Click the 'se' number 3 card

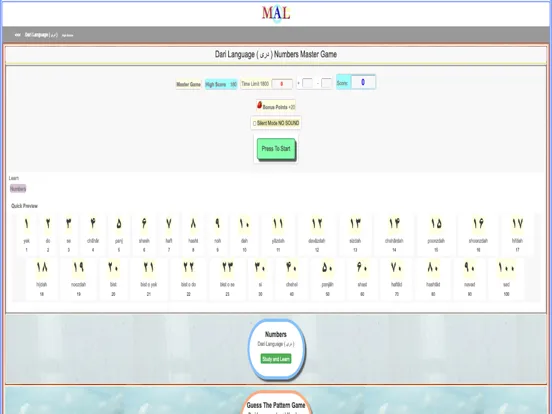click(69, 234)
